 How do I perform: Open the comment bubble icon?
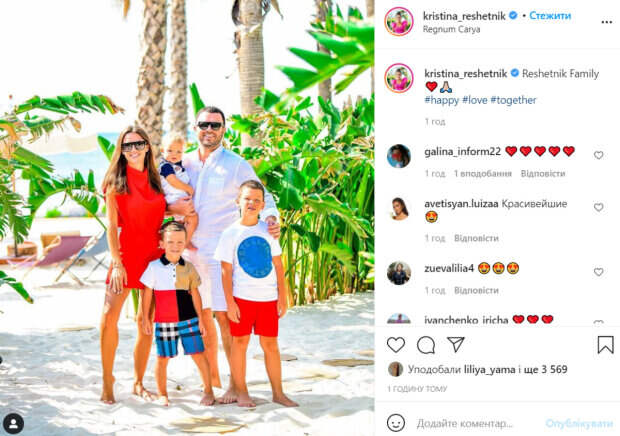426,345
